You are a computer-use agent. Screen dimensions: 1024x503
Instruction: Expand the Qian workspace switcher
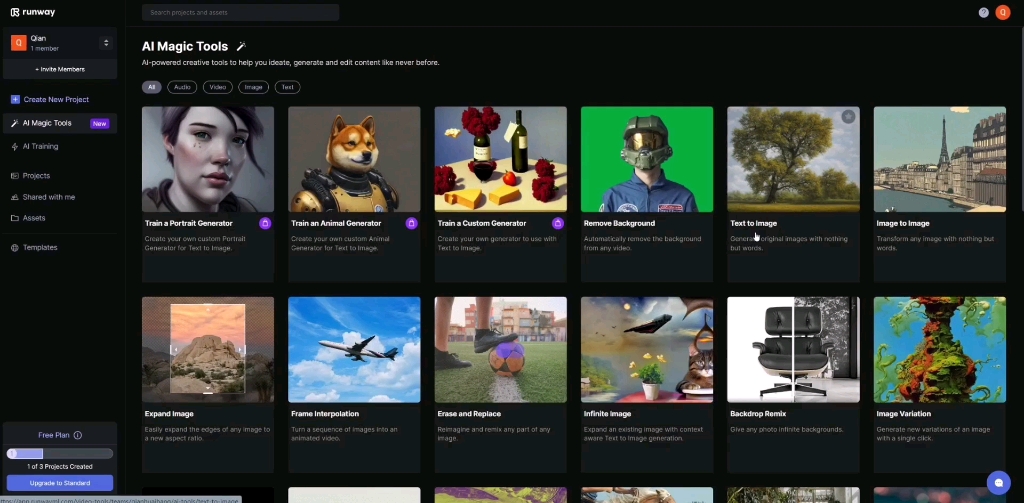click(x=106, y=43)
